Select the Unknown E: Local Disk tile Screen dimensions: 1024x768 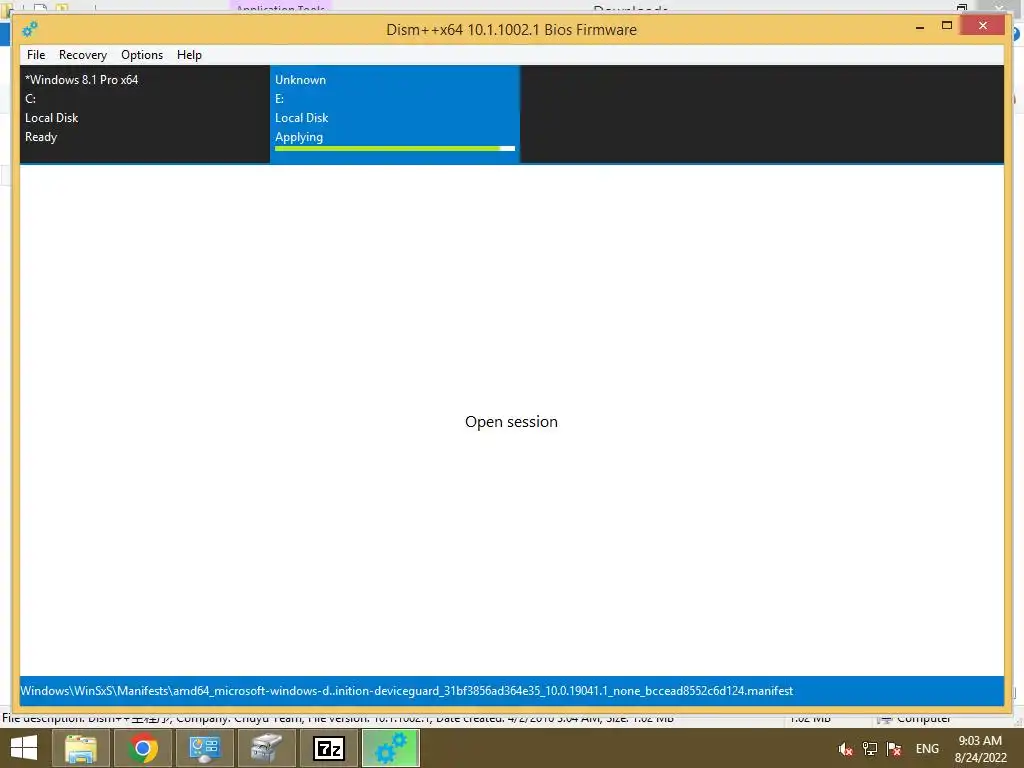(394, 114)
